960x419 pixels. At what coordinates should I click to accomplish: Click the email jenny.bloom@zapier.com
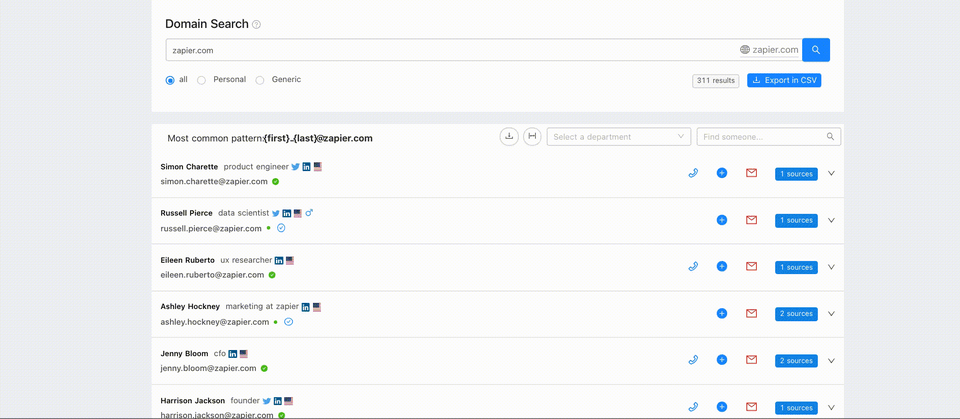(208, 368)
